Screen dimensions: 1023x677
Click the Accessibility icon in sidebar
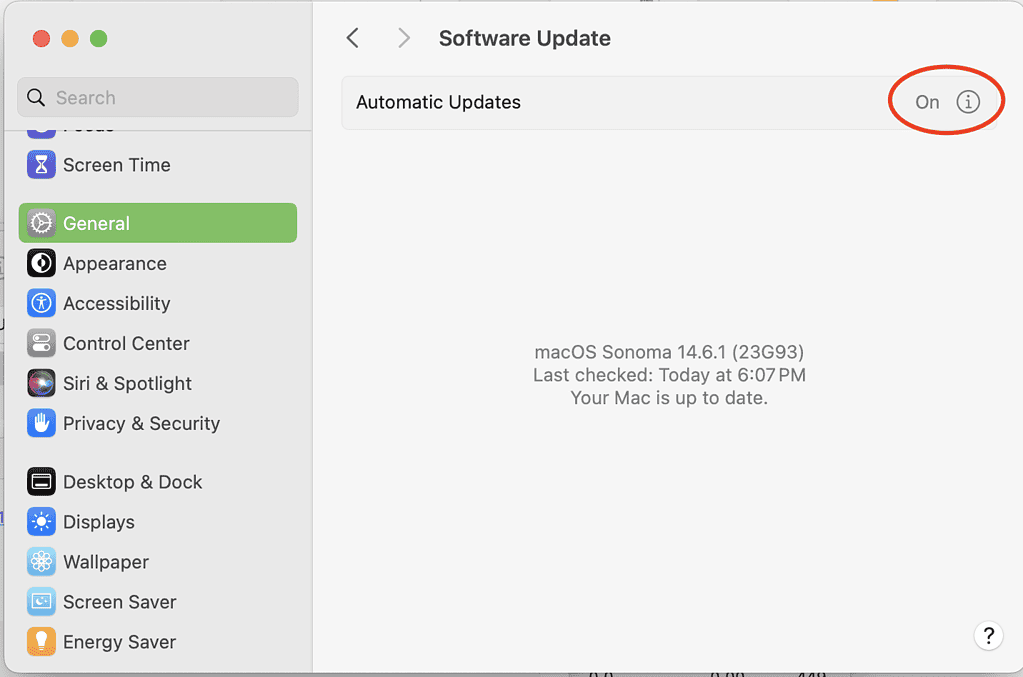click(x=41, y=303)
